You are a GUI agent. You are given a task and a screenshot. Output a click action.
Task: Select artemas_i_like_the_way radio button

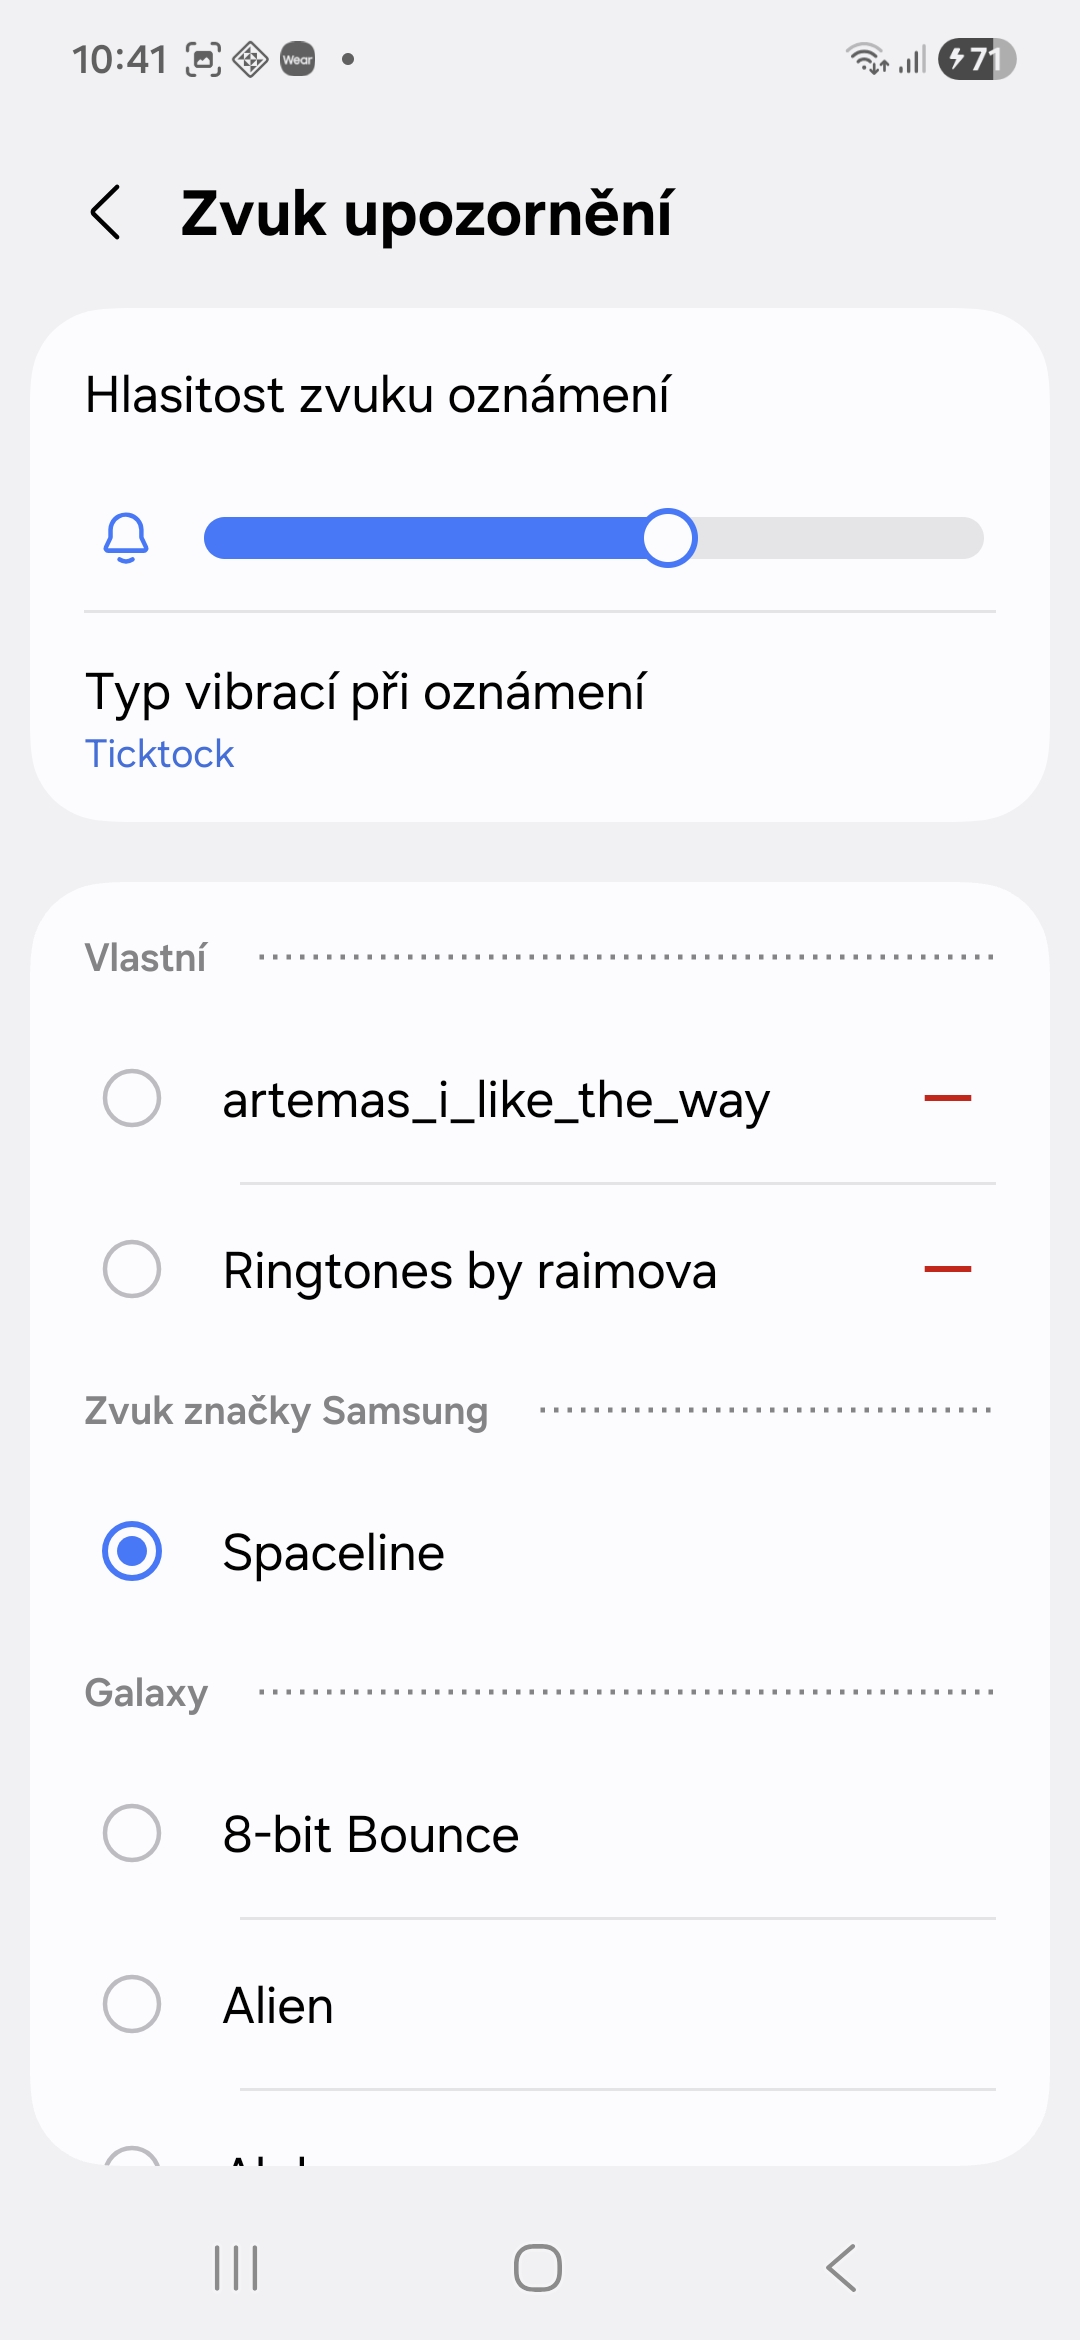(x=132, y=1098)
